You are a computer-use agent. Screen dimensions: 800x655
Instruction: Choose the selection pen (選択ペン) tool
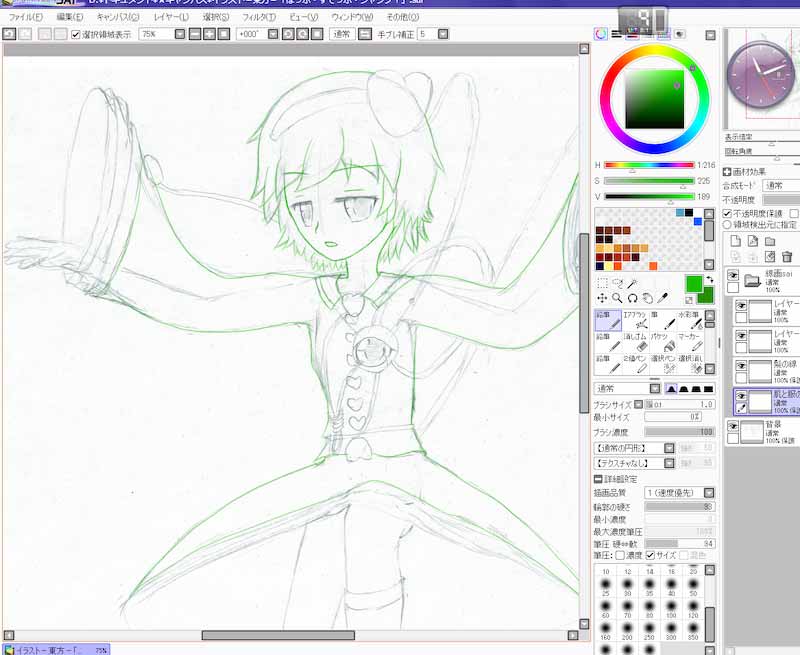point(662,364)
